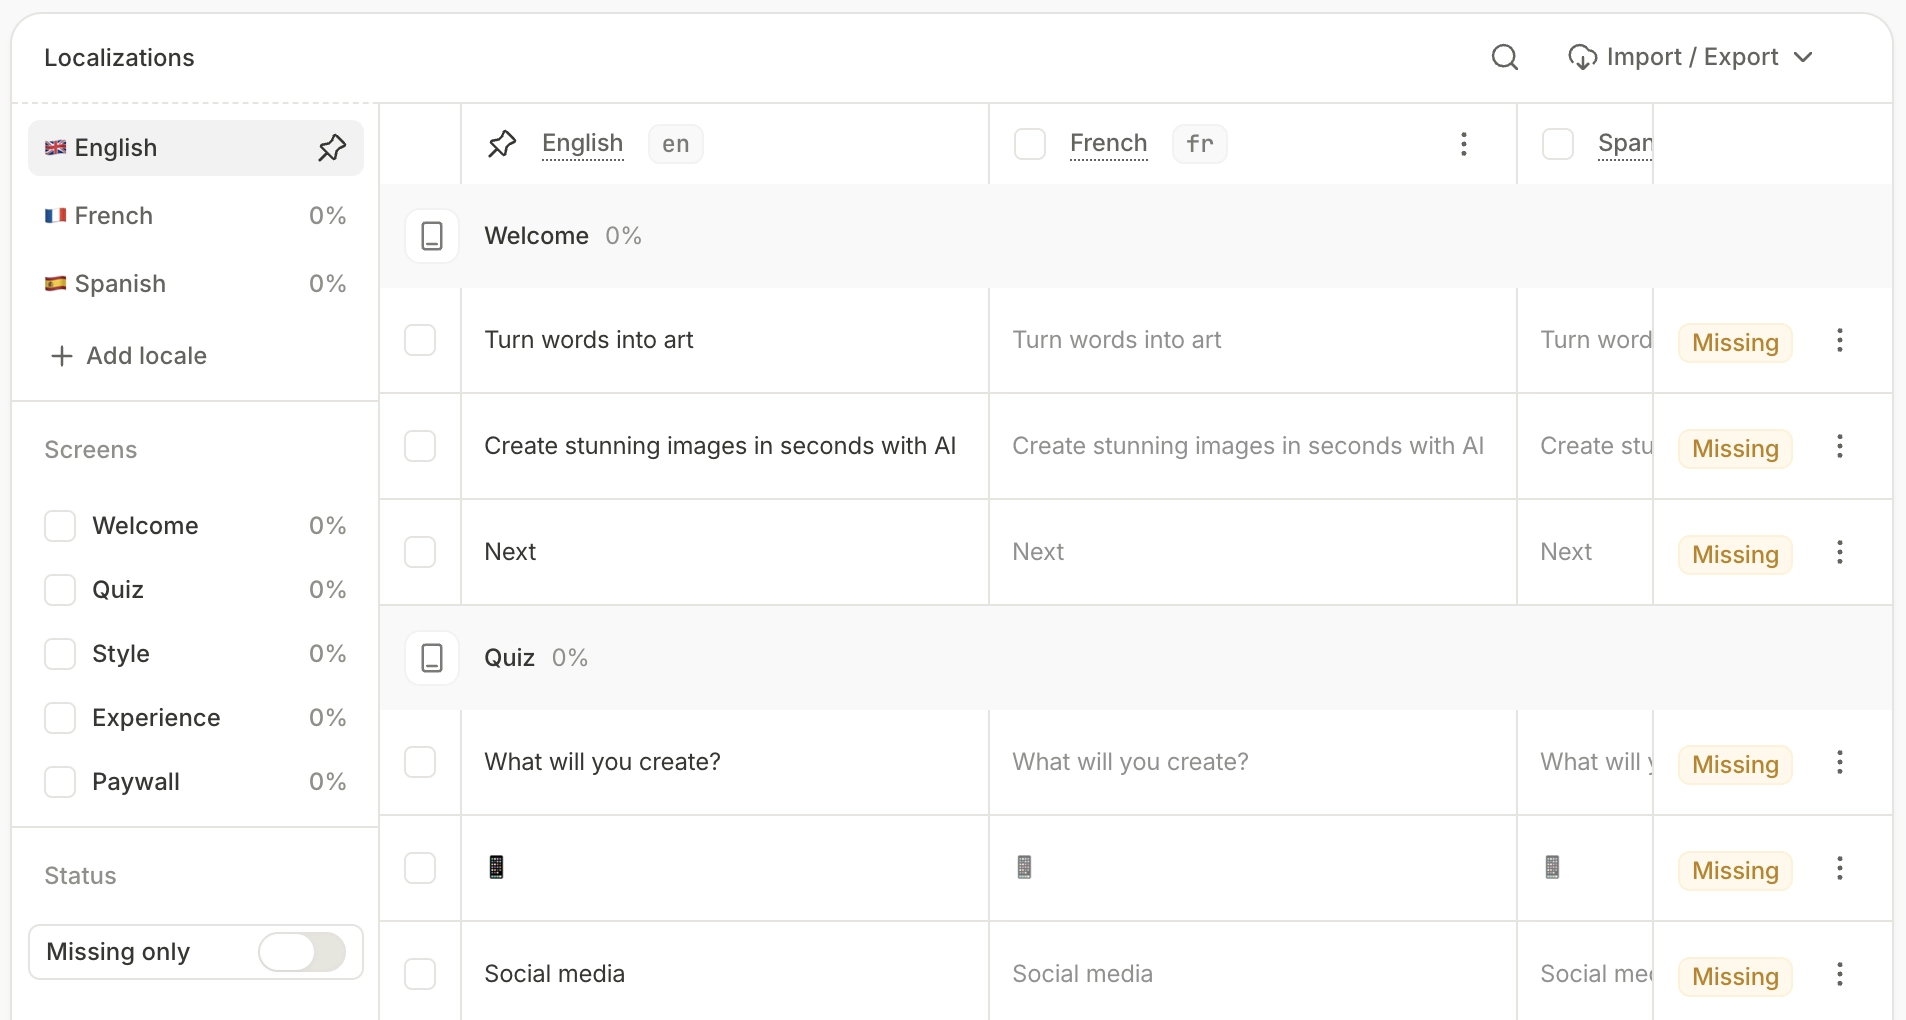This screenshot has width=1906, height=1020.
Task: Click Missing badge on Turn words into art row
Action: tap(1735, 343)
